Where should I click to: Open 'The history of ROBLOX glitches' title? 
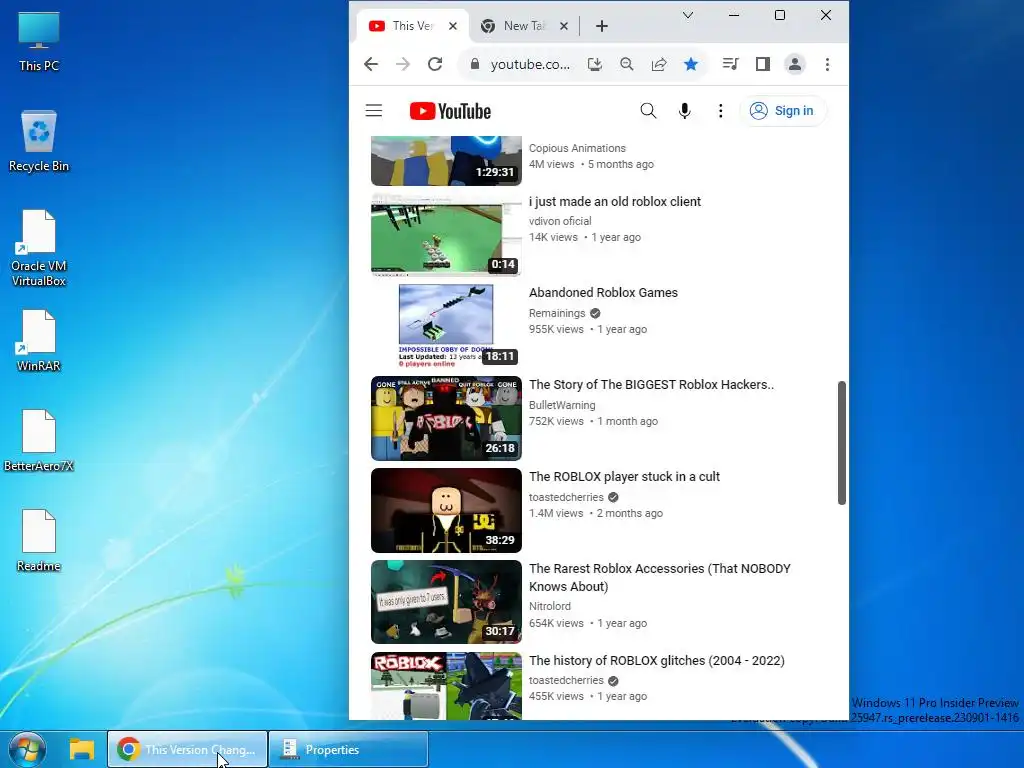pos(656,661)
